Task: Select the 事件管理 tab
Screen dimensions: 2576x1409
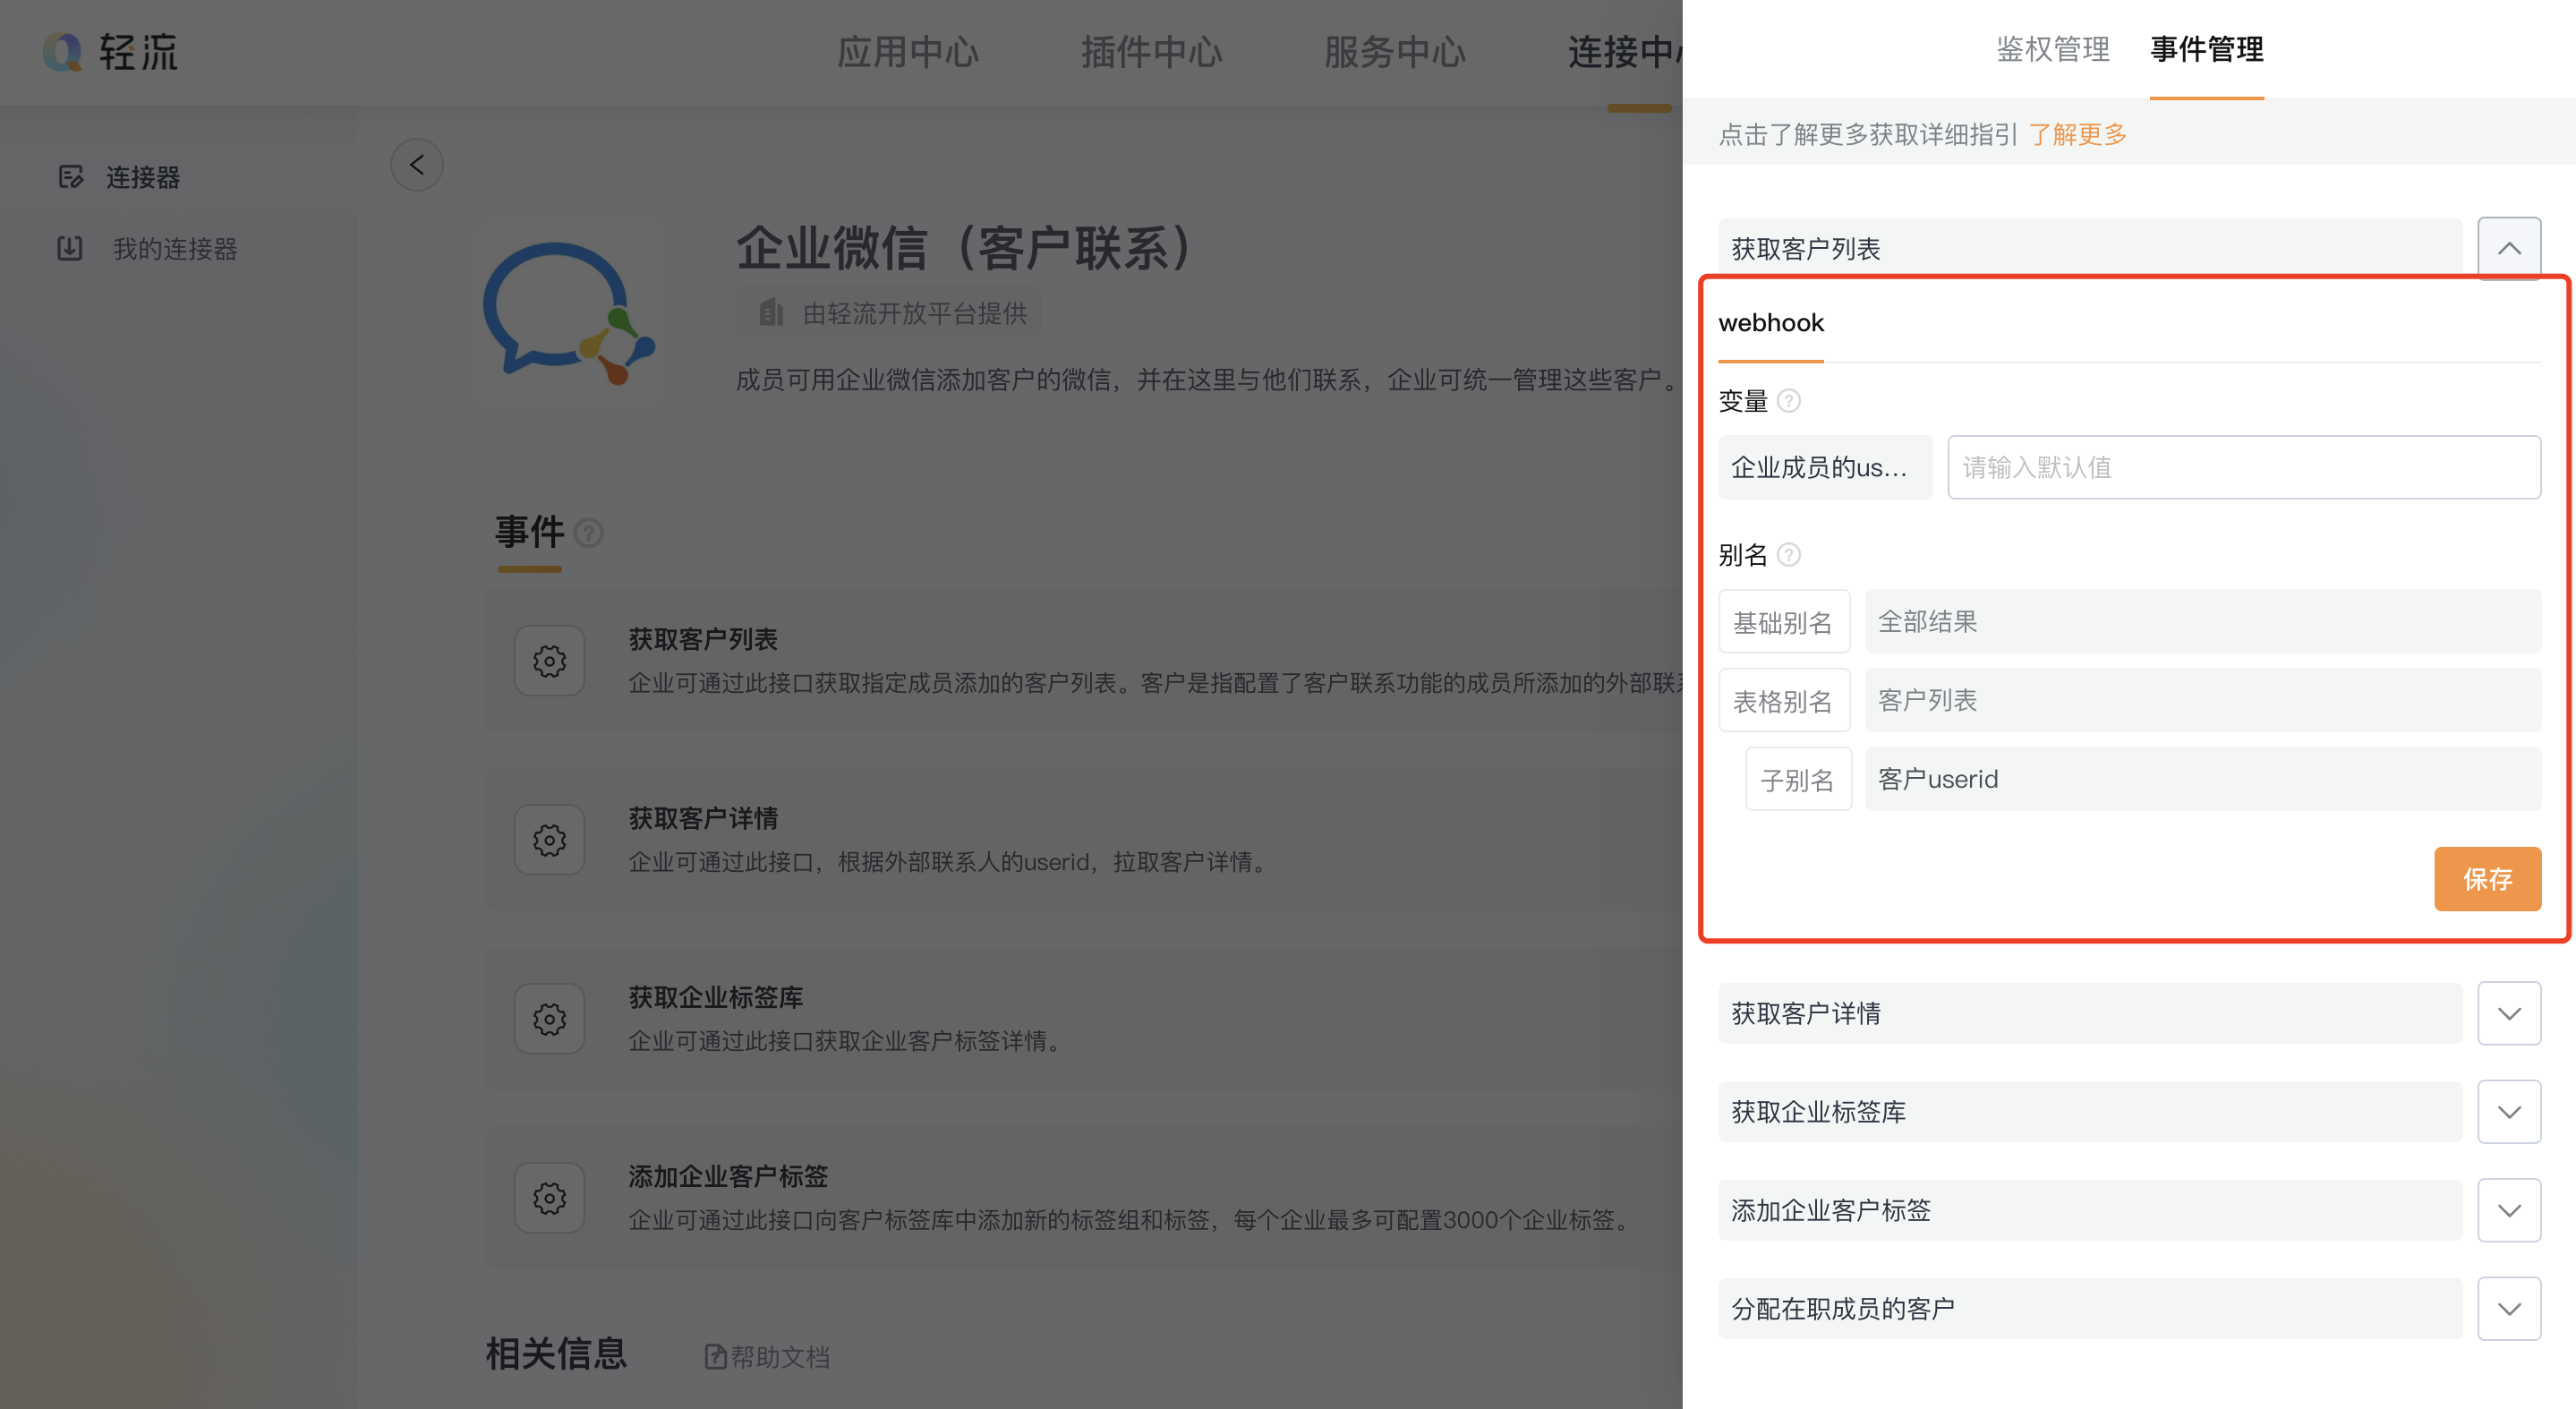Action: coord(2207,49)
